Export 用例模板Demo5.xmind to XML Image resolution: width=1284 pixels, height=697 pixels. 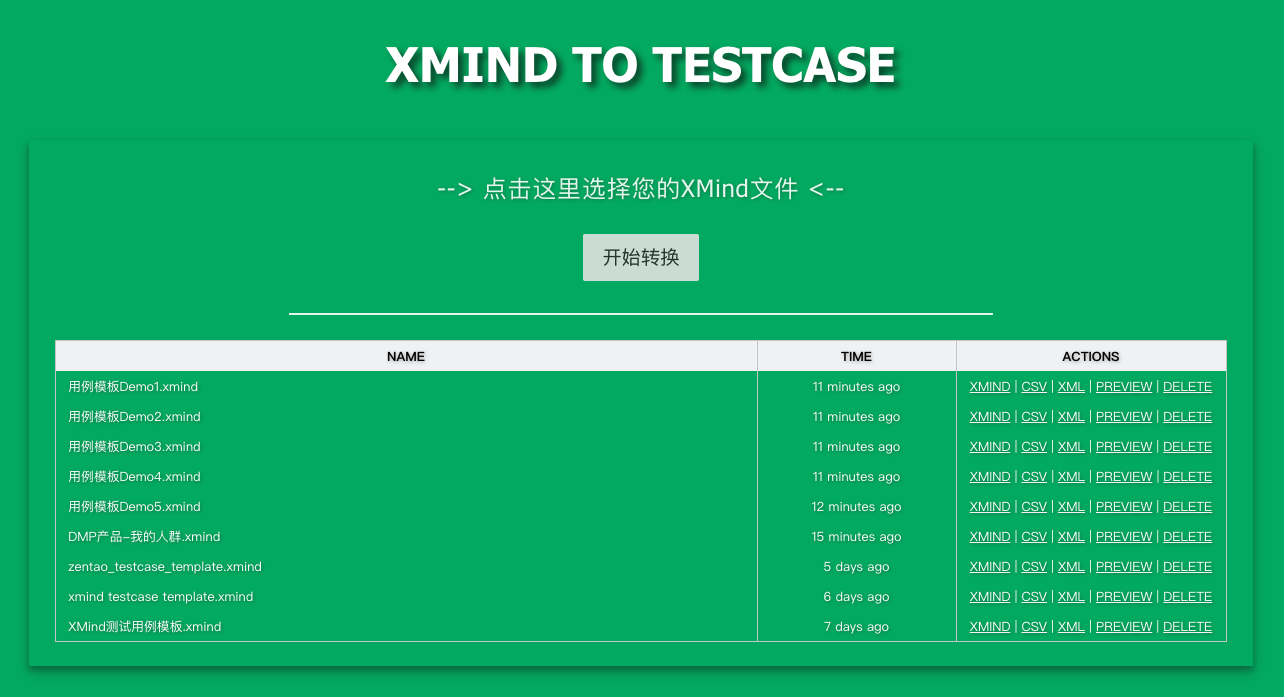(1071, 506)
